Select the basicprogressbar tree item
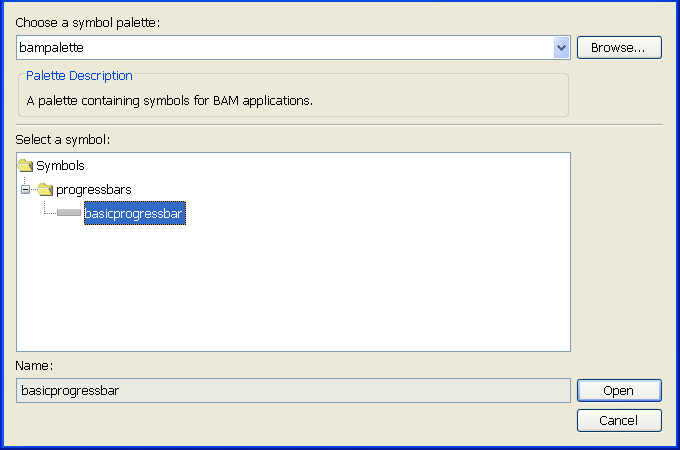 coord(134,212)
